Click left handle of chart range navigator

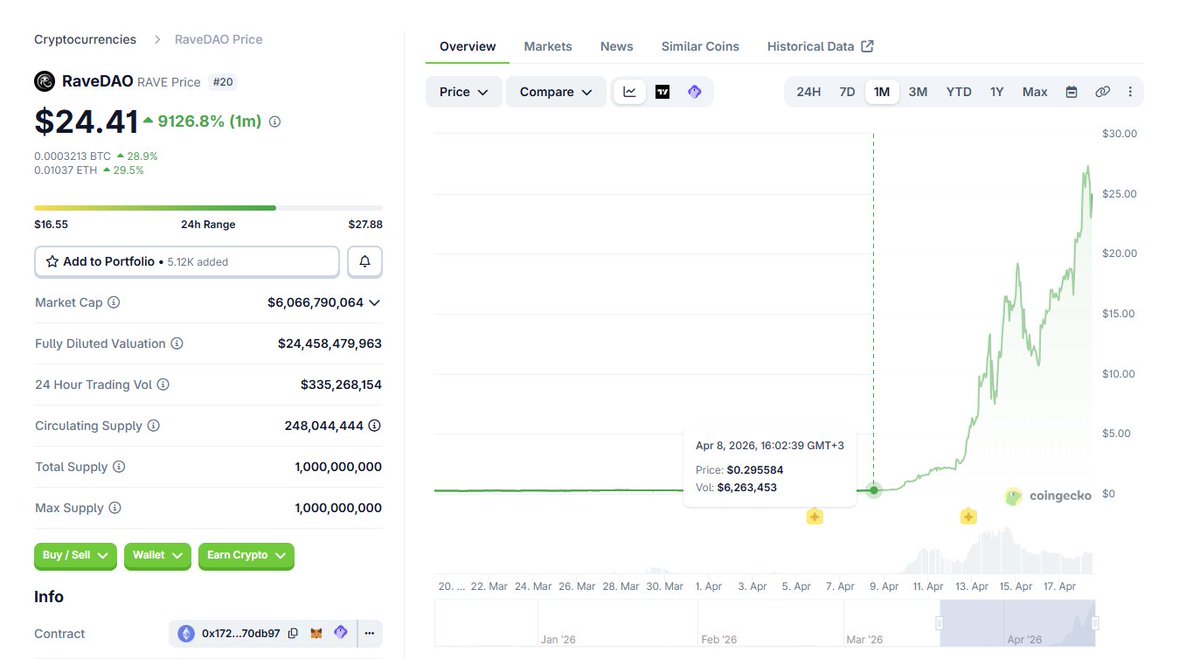coord(939,623)
